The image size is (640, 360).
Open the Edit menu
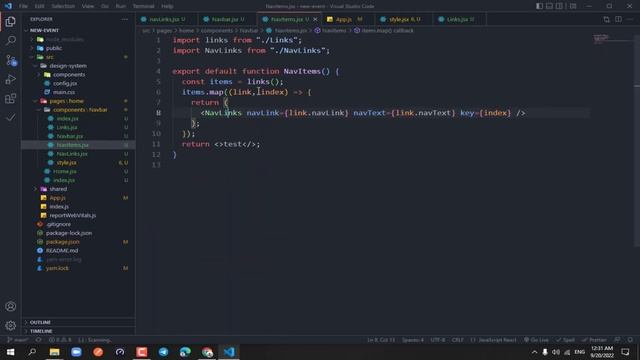[x=40, y=6]
